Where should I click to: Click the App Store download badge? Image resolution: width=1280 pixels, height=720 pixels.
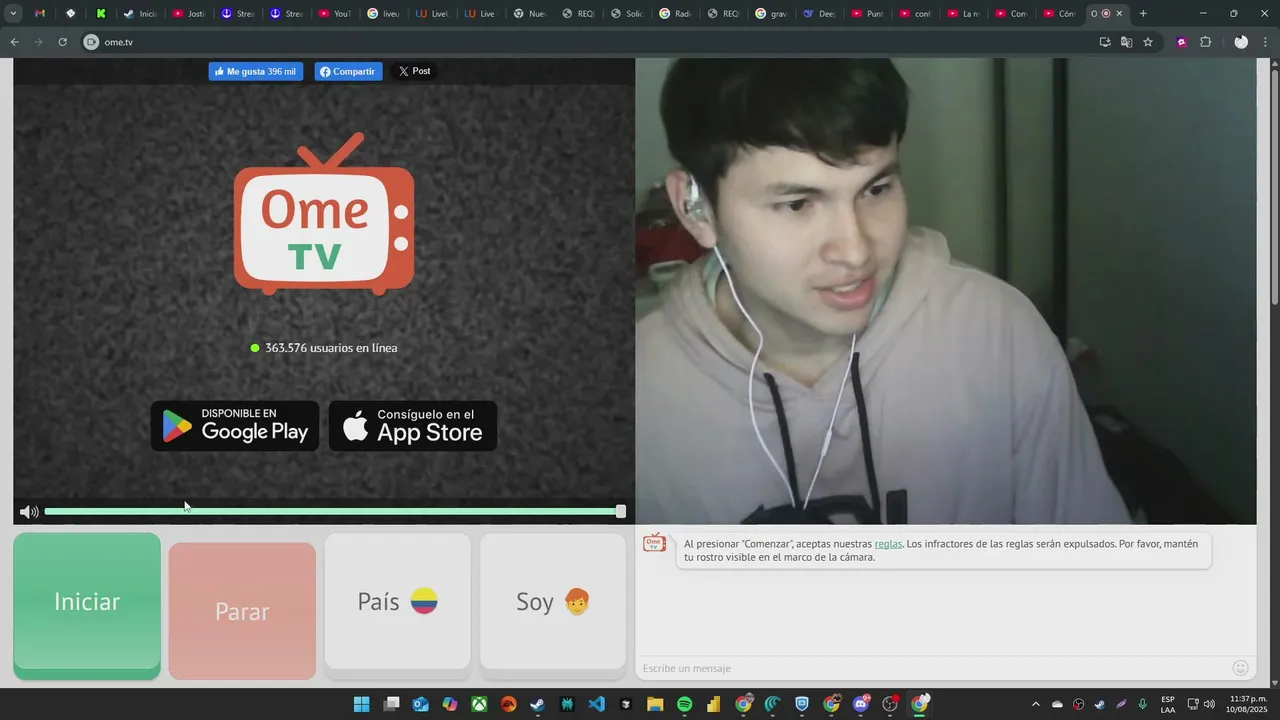413,426
